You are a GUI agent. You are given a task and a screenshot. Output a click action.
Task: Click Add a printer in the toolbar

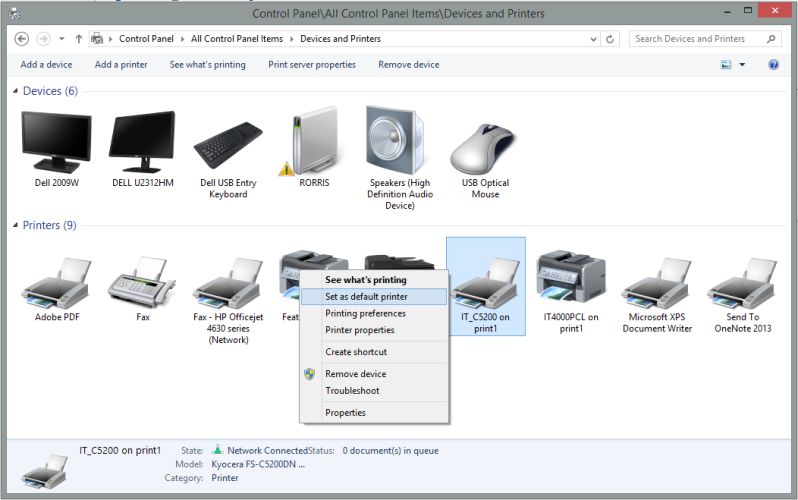point(121,65)
